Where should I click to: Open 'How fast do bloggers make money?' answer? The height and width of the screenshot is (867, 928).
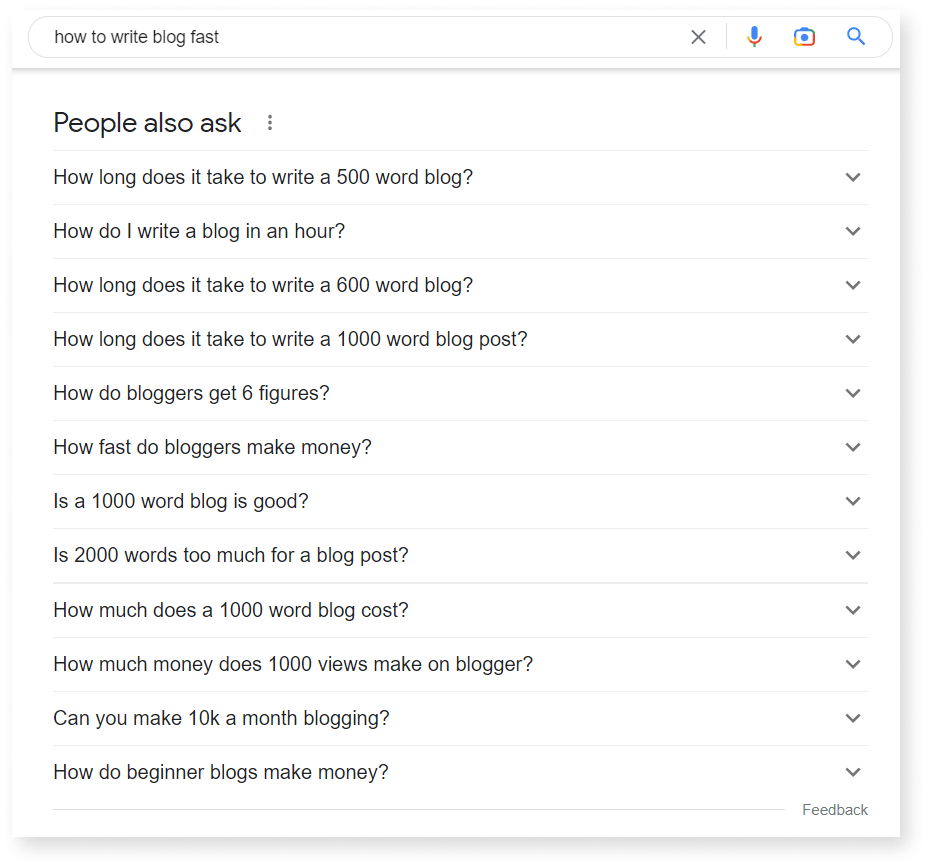coord(212,447)
